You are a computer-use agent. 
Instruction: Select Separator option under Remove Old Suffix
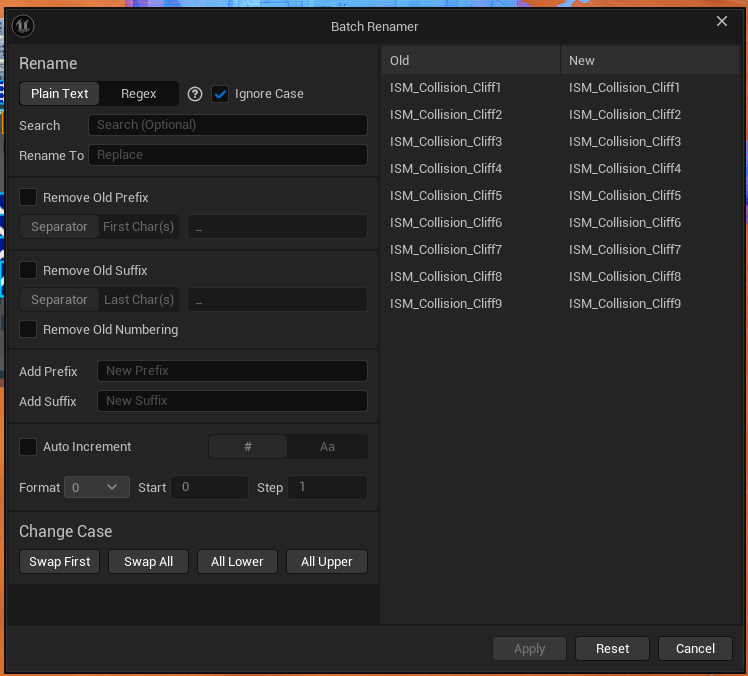point(59,300)
